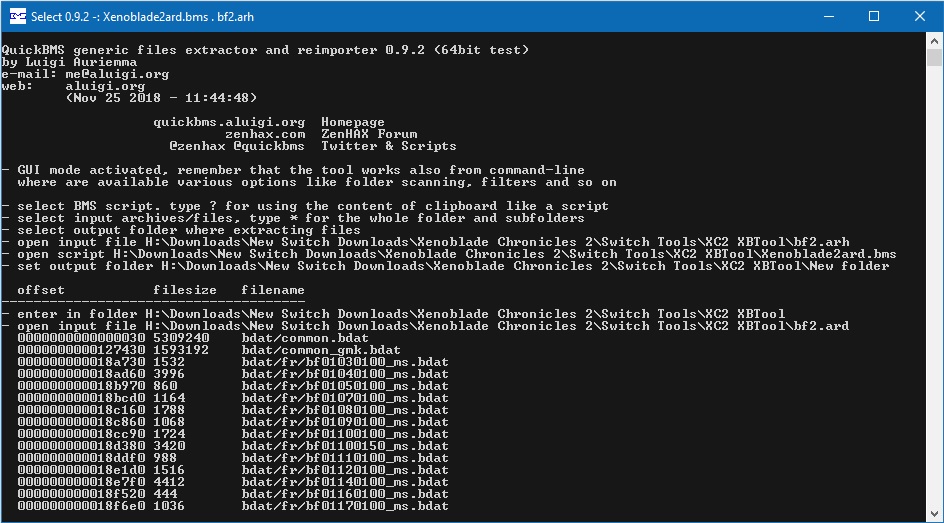Click the me@aluigi.org e-mail text
944x523 pixels.
pos(117,74)
